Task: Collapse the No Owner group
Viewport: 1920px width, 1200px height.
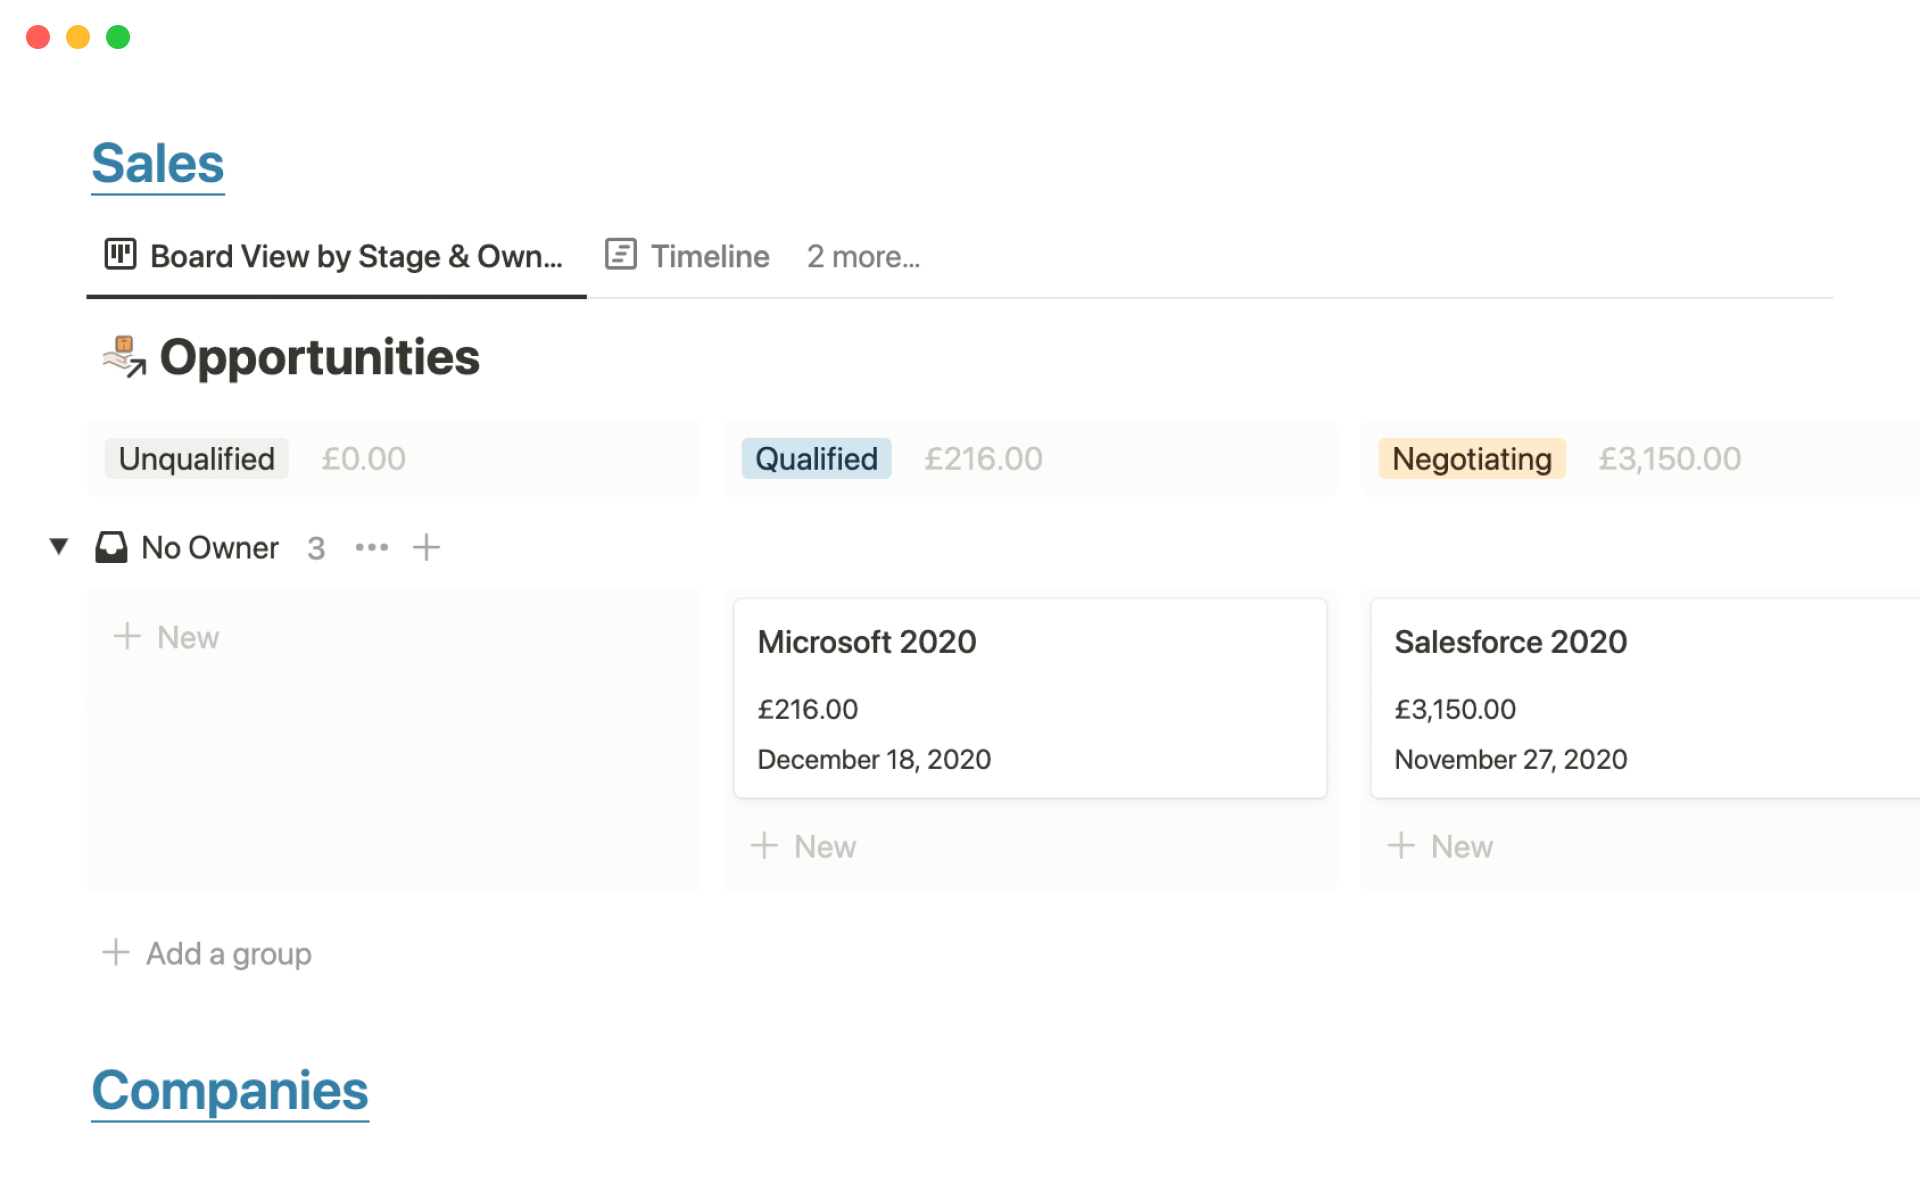Action: pyautogui.click(x=59, y=546)
